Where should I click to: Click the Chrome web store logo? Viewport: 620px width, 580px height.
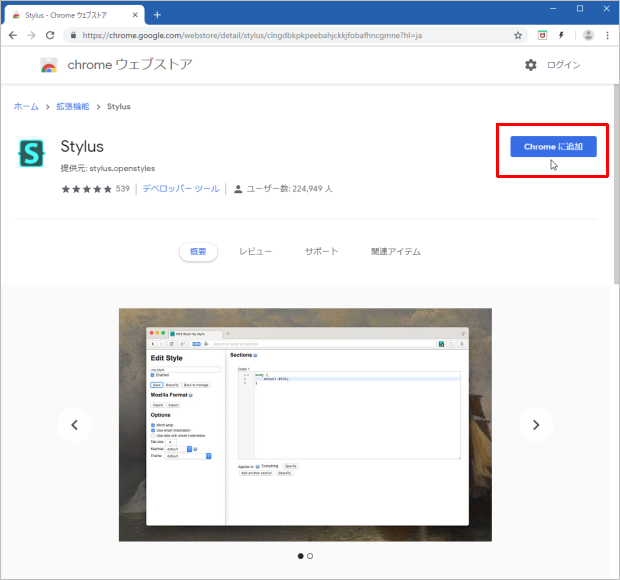point(49,65)
